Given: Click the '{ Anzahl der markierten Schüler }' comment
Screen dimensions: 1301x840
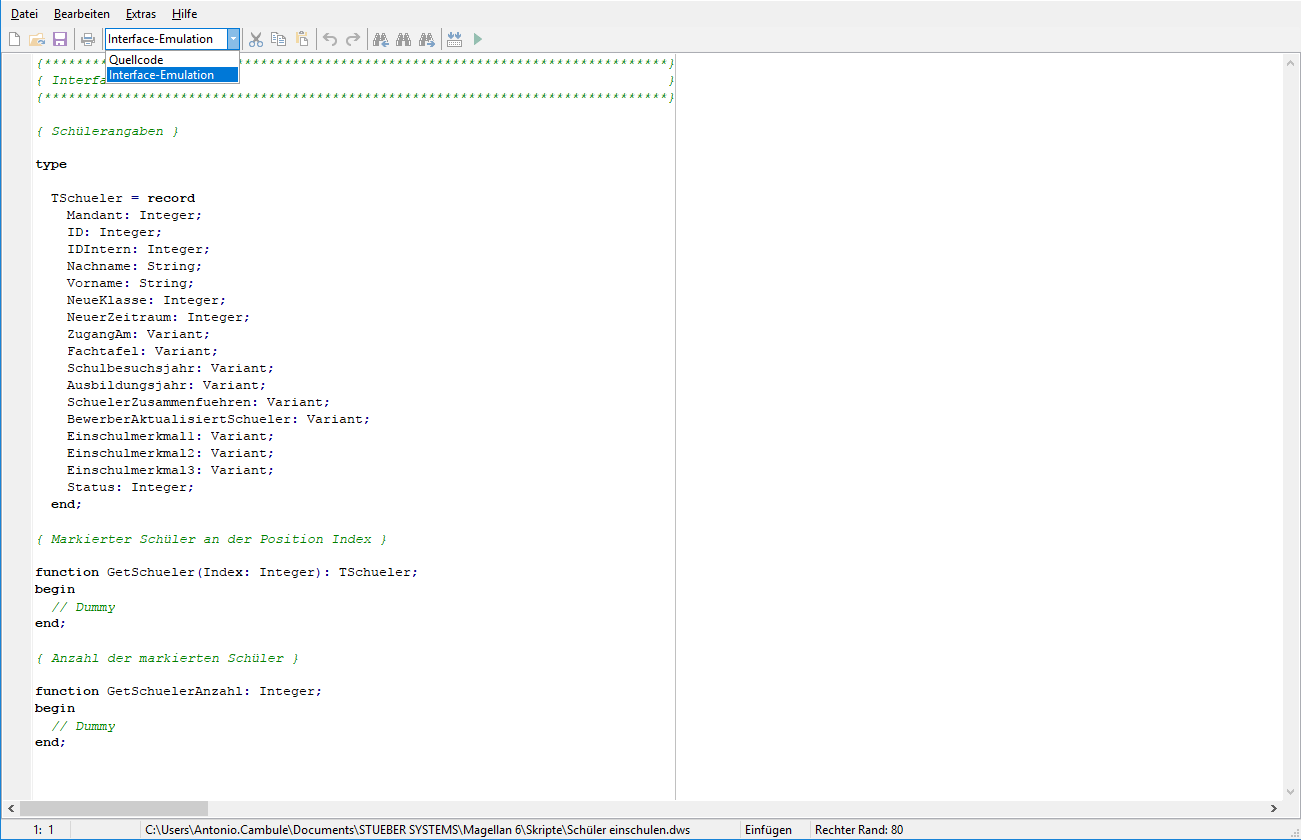Looking at the screenshot, I should tap(167, 658).
